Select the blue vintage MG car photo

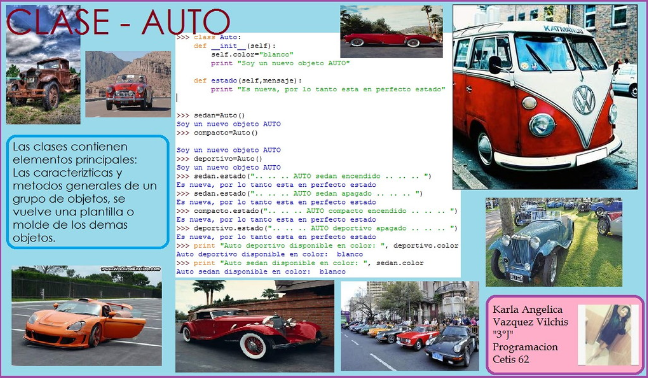[554, 242]
